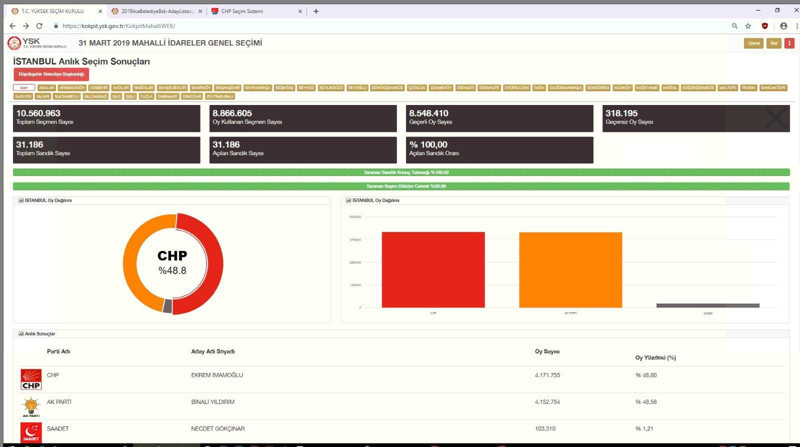Bookmark the page with the star icon
This screenshot has height=447, width=800.
point(748,26)
